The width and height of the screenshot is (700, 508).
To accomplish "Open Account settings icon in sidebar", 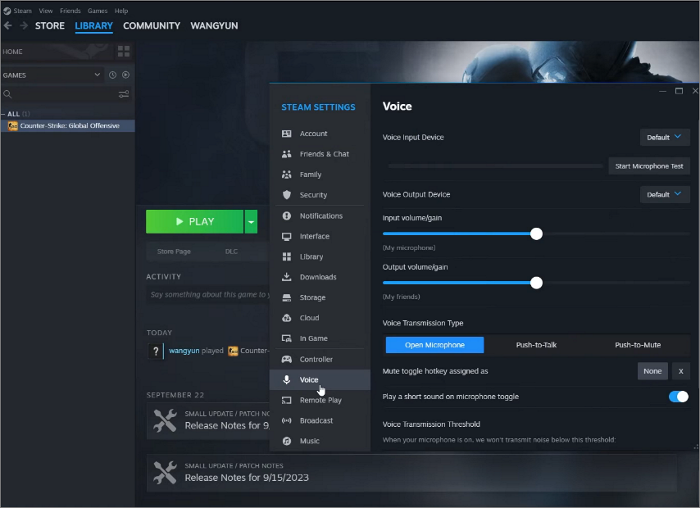I will [x=287, y=133].
